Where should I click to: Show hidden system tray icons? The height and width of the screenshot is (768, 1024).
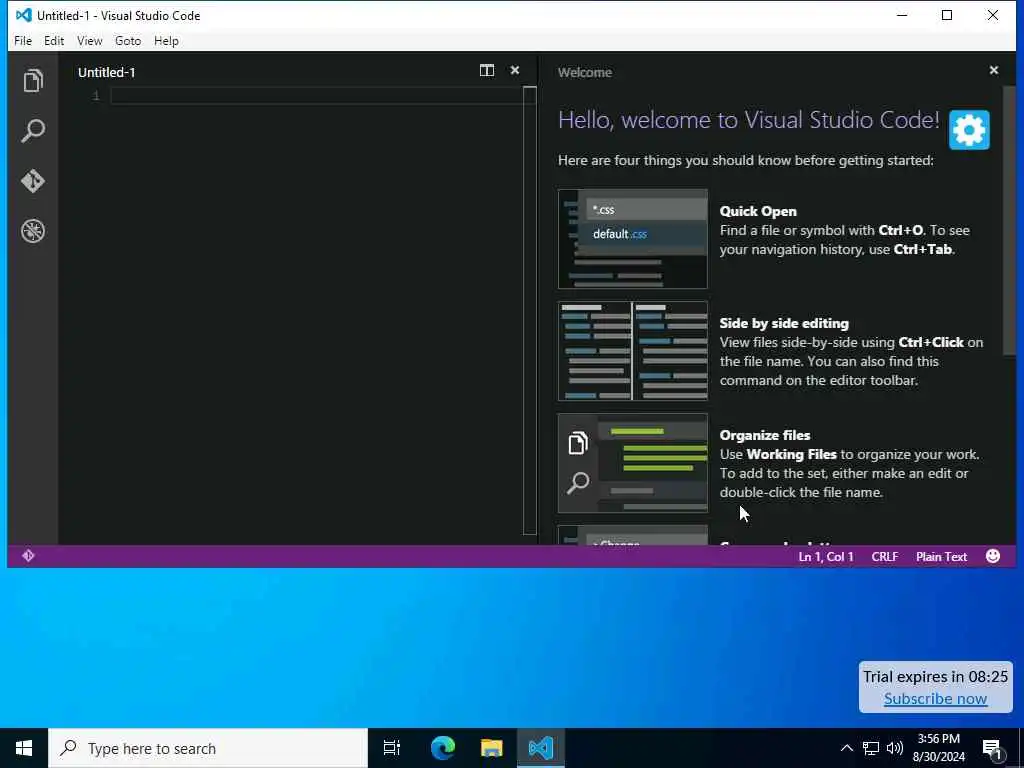[846, 748]
